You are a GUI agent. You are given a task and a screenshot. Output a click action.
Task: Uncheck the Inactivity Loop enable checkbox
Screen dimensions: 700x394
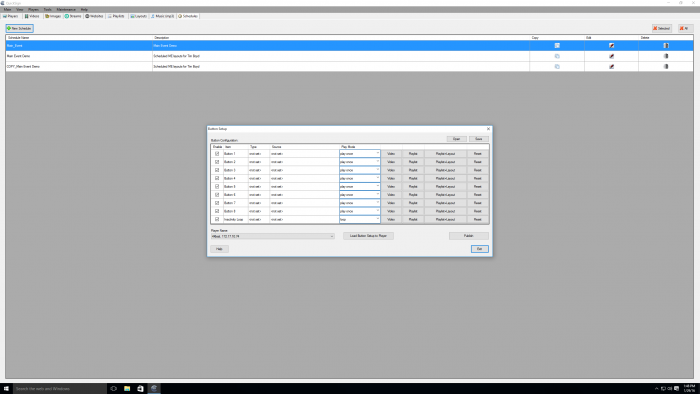coord(217,219)
